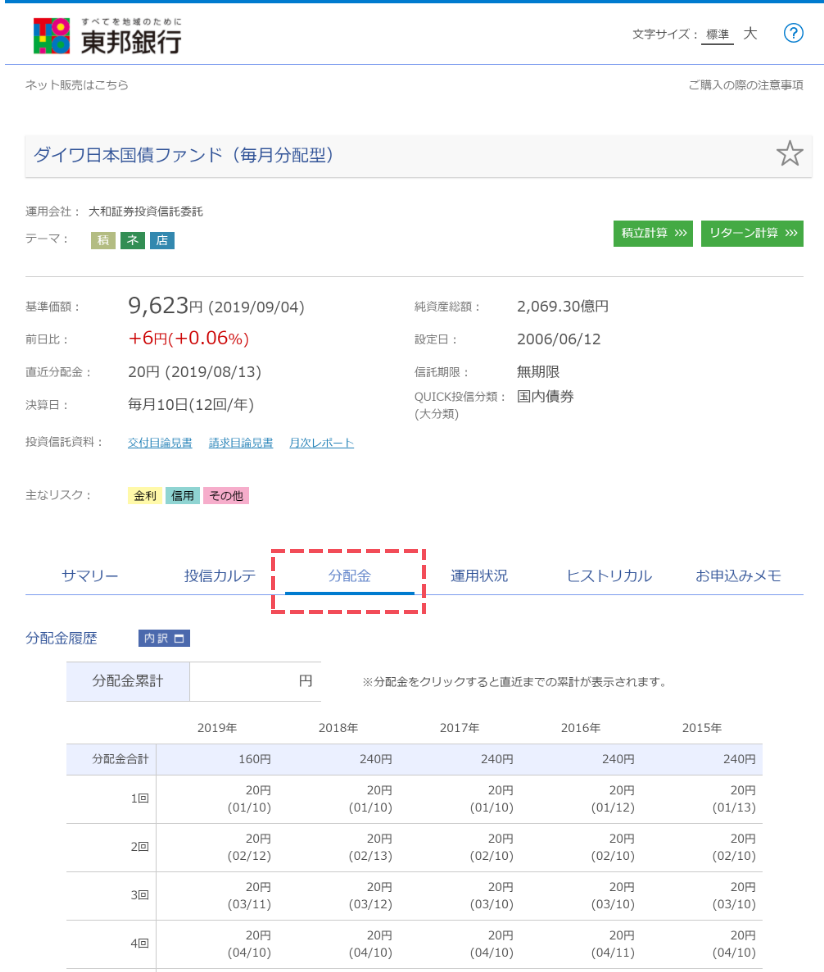Select the 分配金 tab
Viewport: 824px width, 972px height.
[x=349, y=576]
